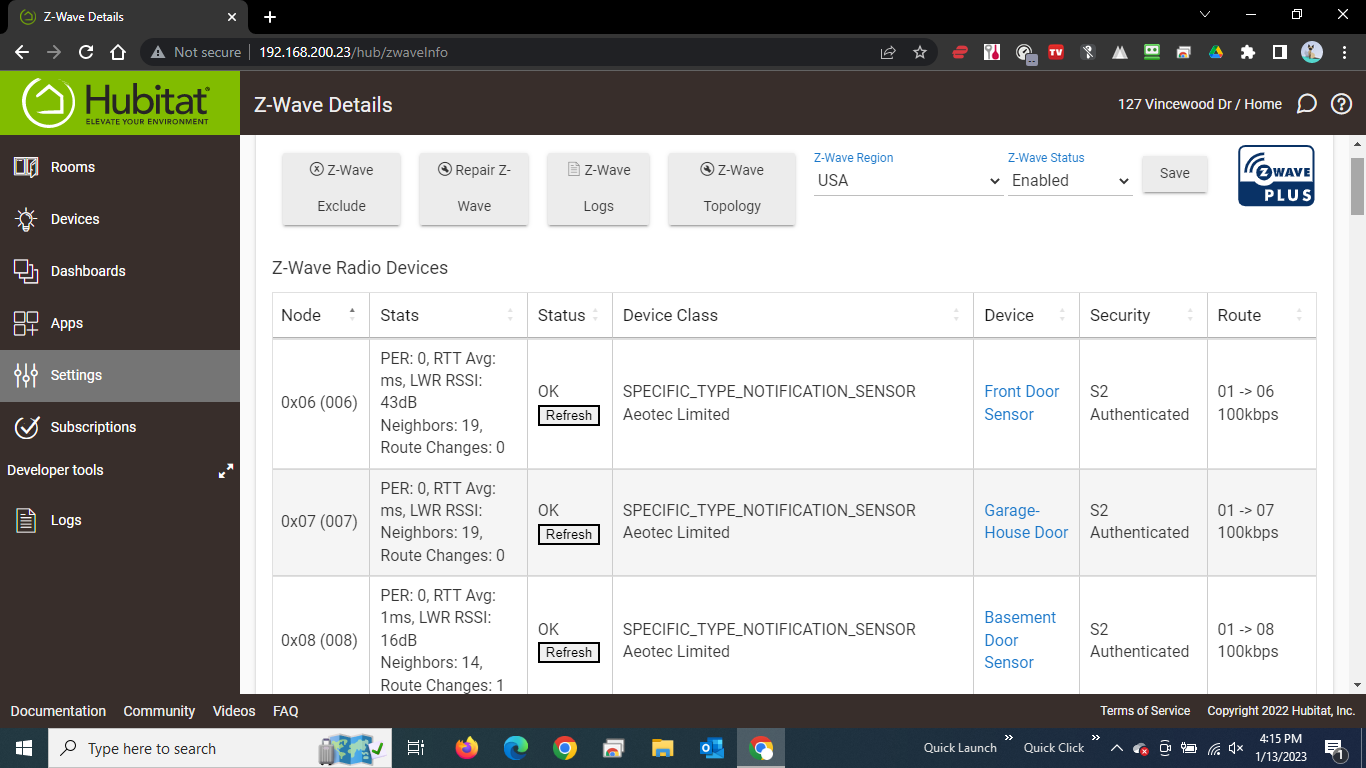
Task: Open Z-Wave Logs button
Action: [598, 188]
